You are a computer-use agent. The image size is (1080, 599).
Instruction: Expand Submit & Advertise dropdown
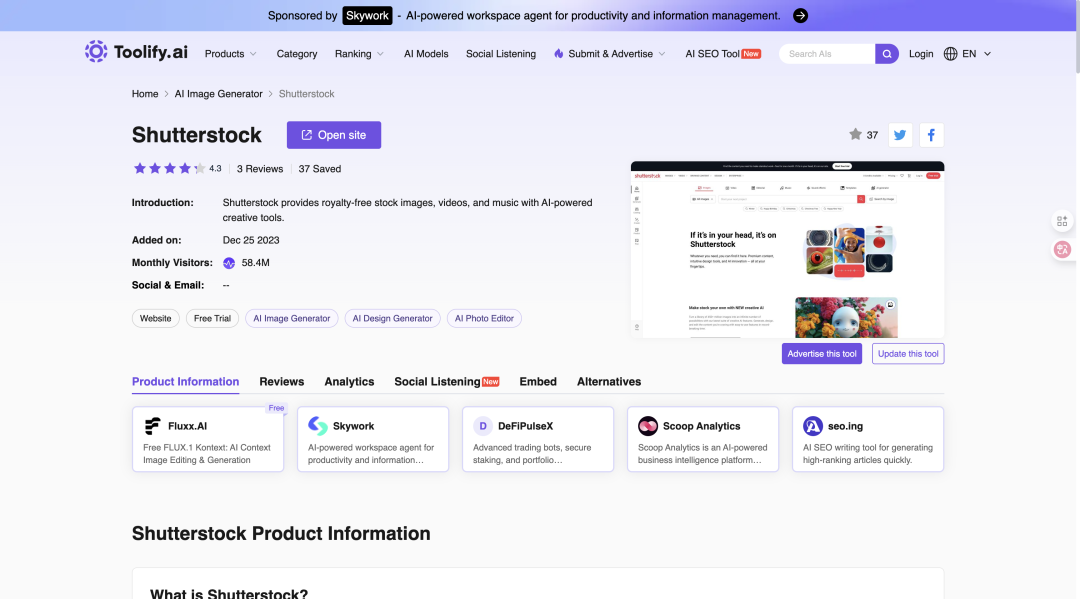click(616, 54)
